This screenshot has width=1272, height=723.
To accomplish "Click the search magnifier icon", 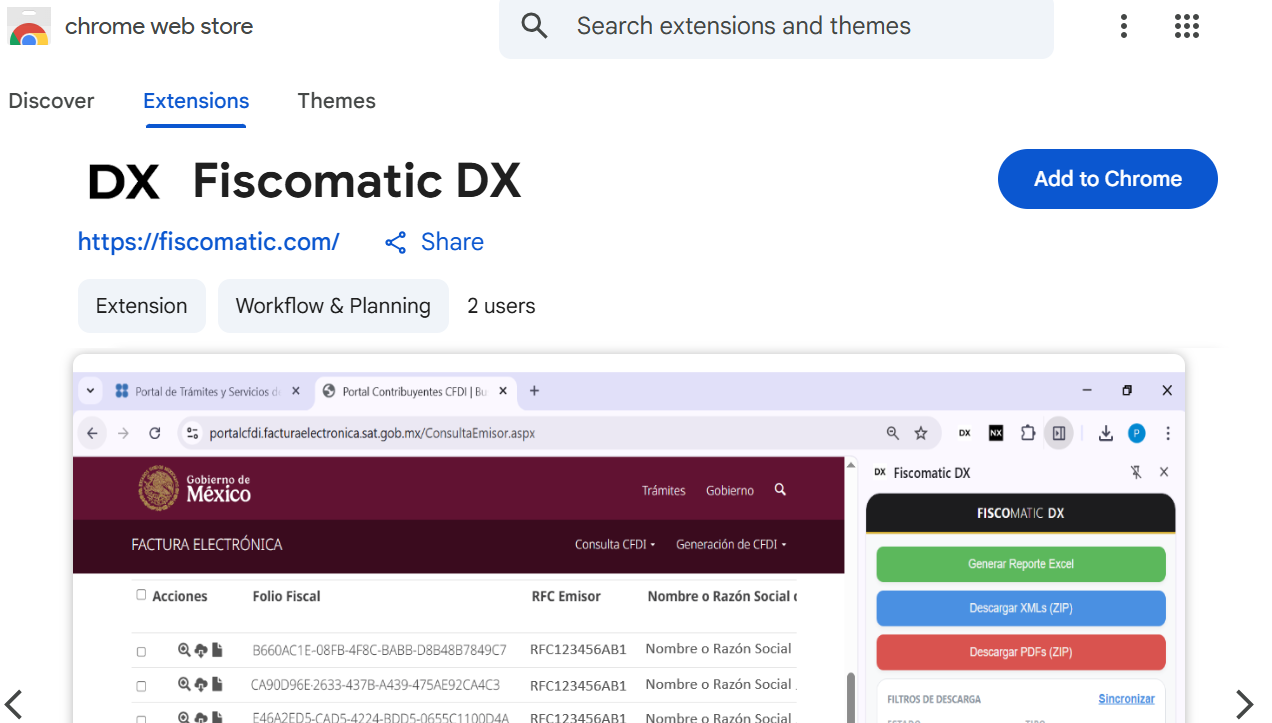I will point(535,26).
